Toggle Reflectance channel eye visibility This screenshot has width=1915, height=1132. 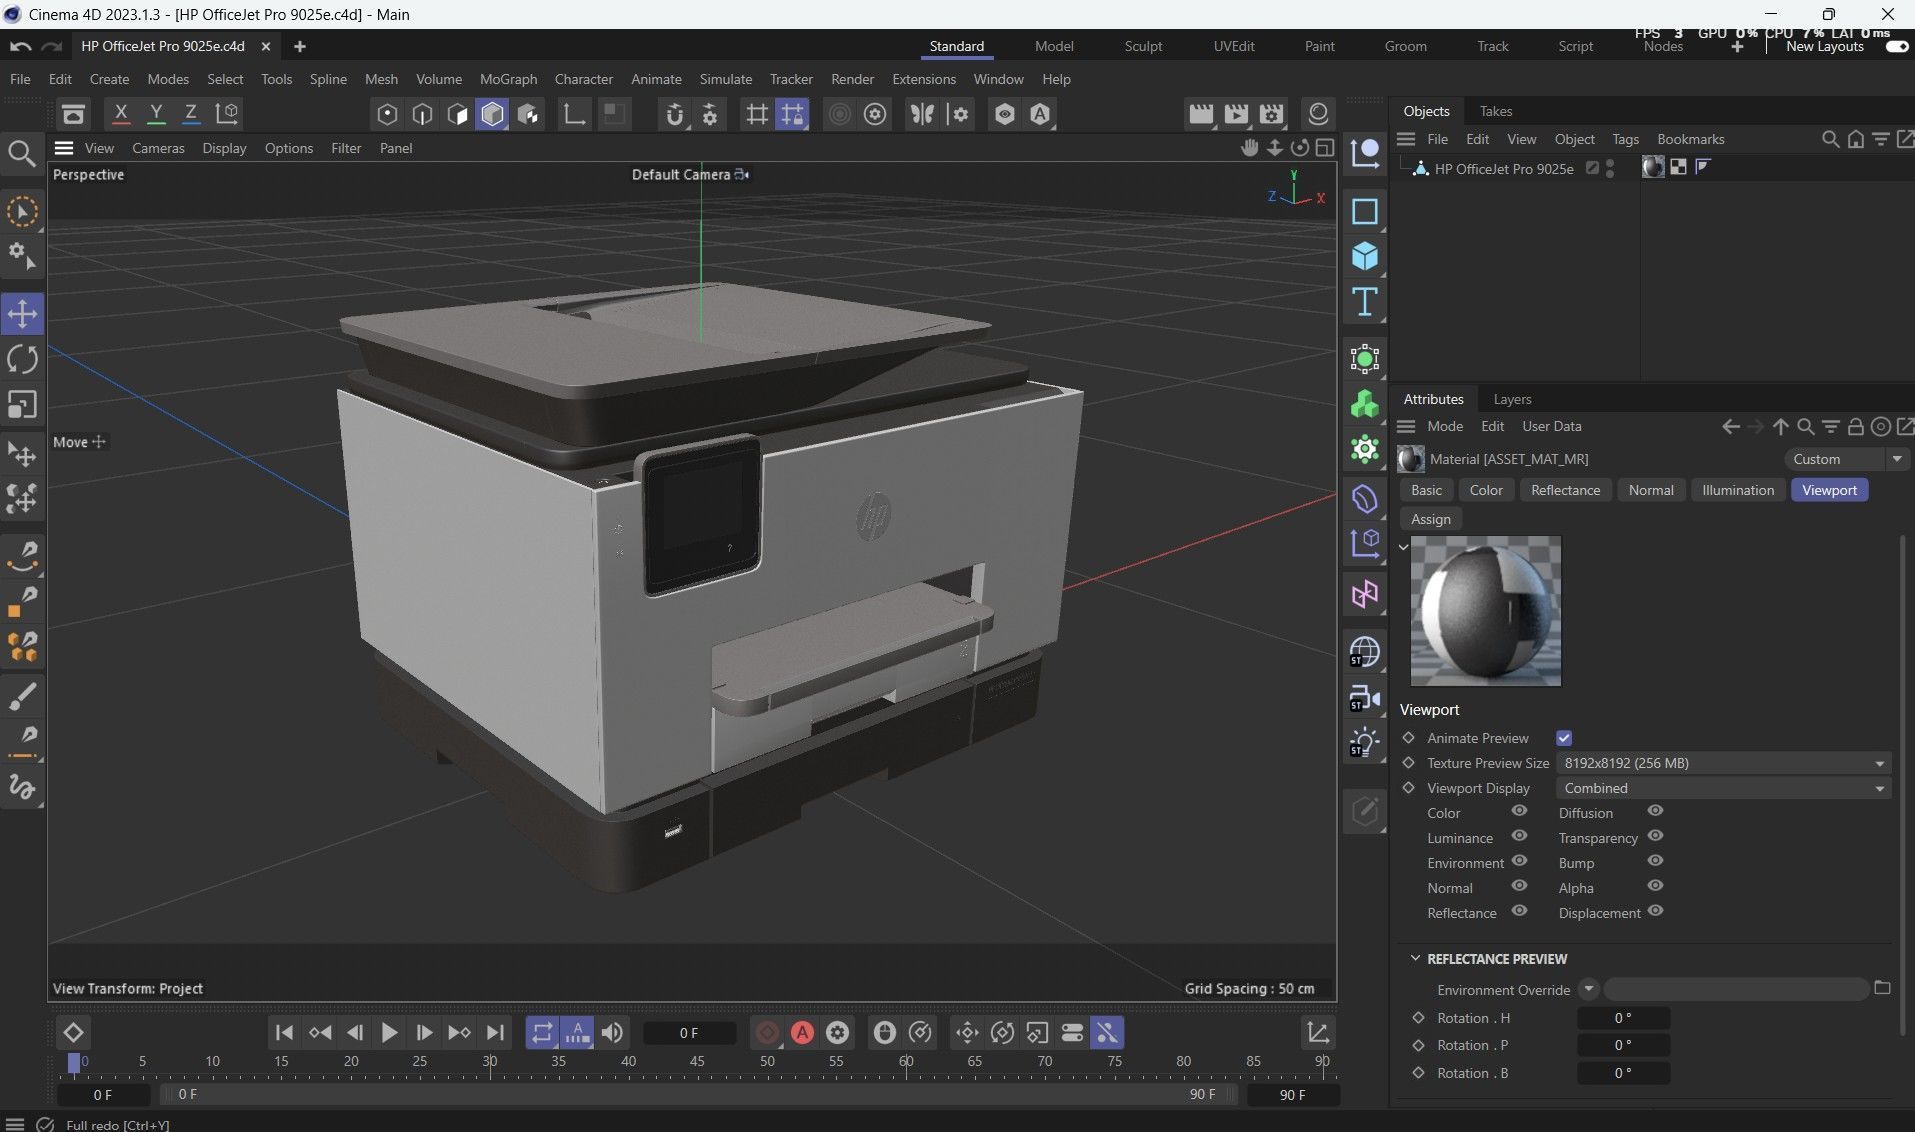coord(1519,911)
